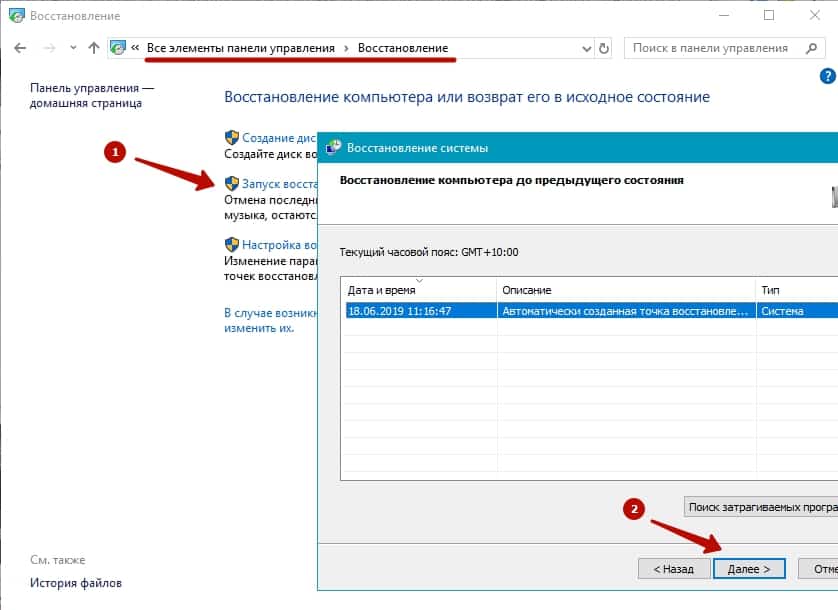Screen dimensions: 838x610
Task: Click 'Поиск затрагиваемых программ' button
Action: [761, 507]
